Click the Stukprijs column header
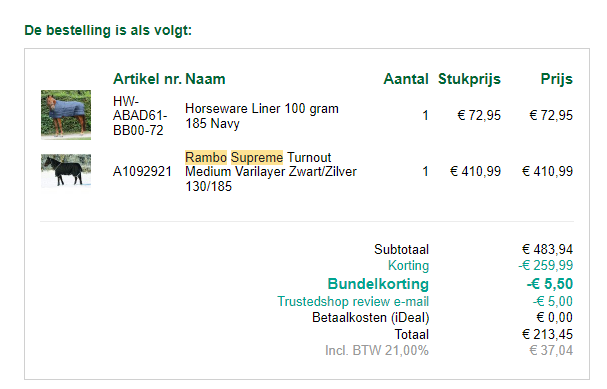 click(469, 79)
